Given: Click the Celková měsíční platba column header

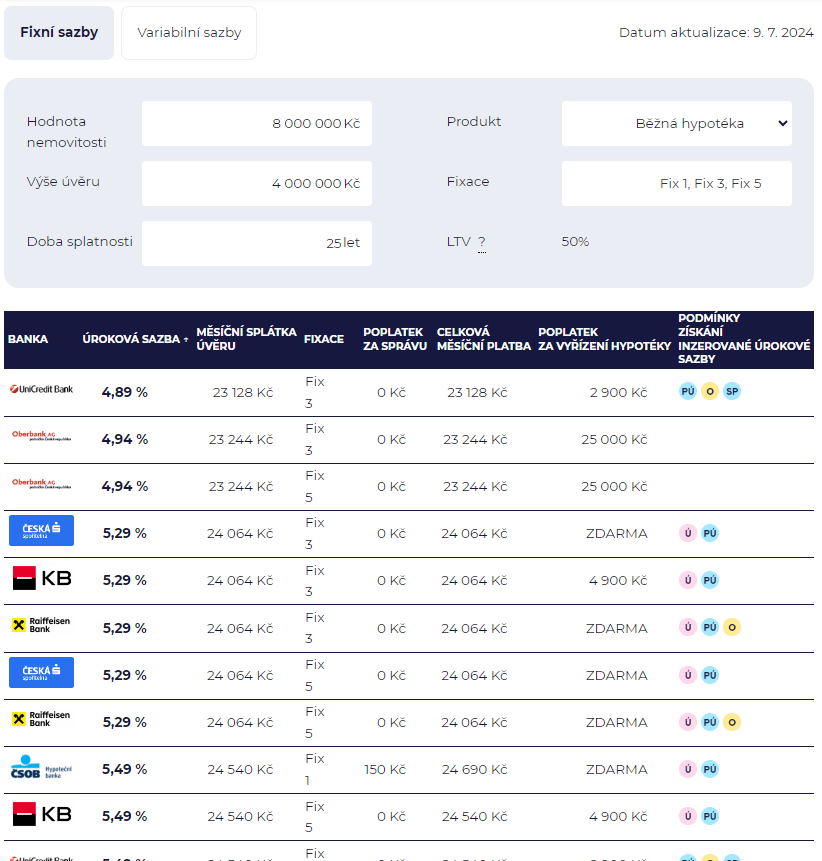Looking at the screenshot, I should (x=484, y=339).
